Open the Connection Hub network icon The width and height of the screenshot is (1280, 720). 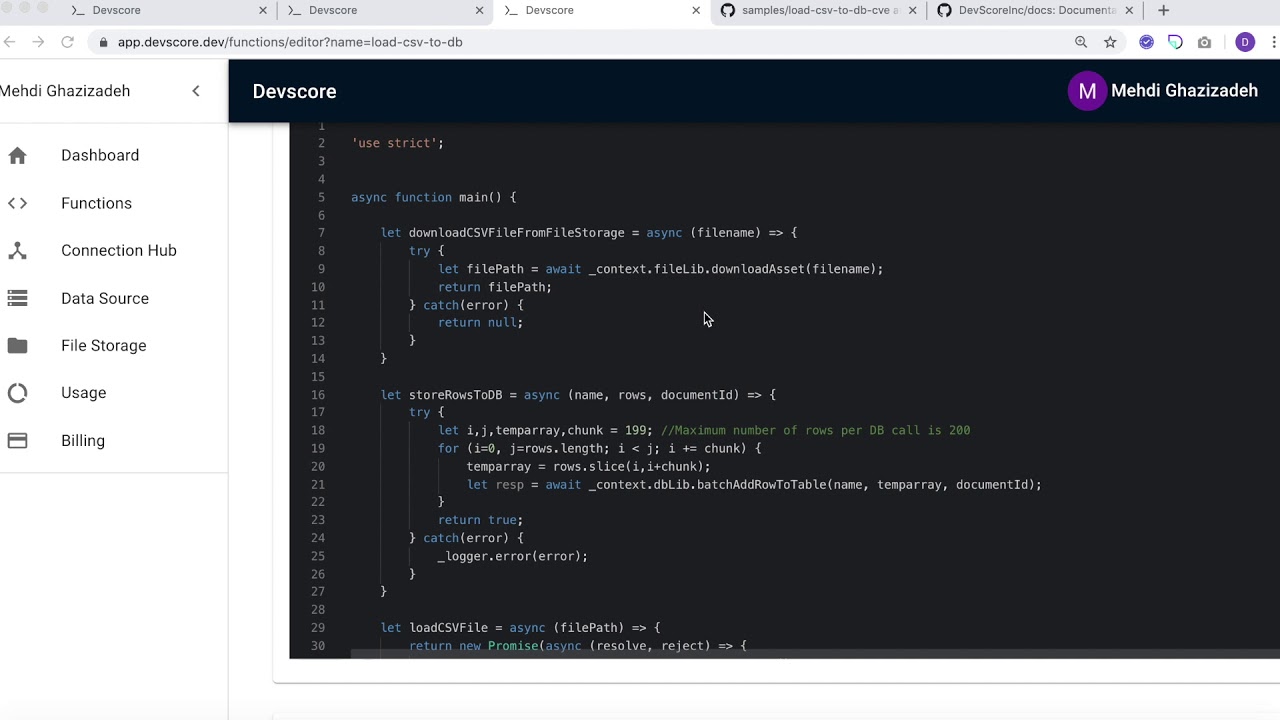coord(17,251)
